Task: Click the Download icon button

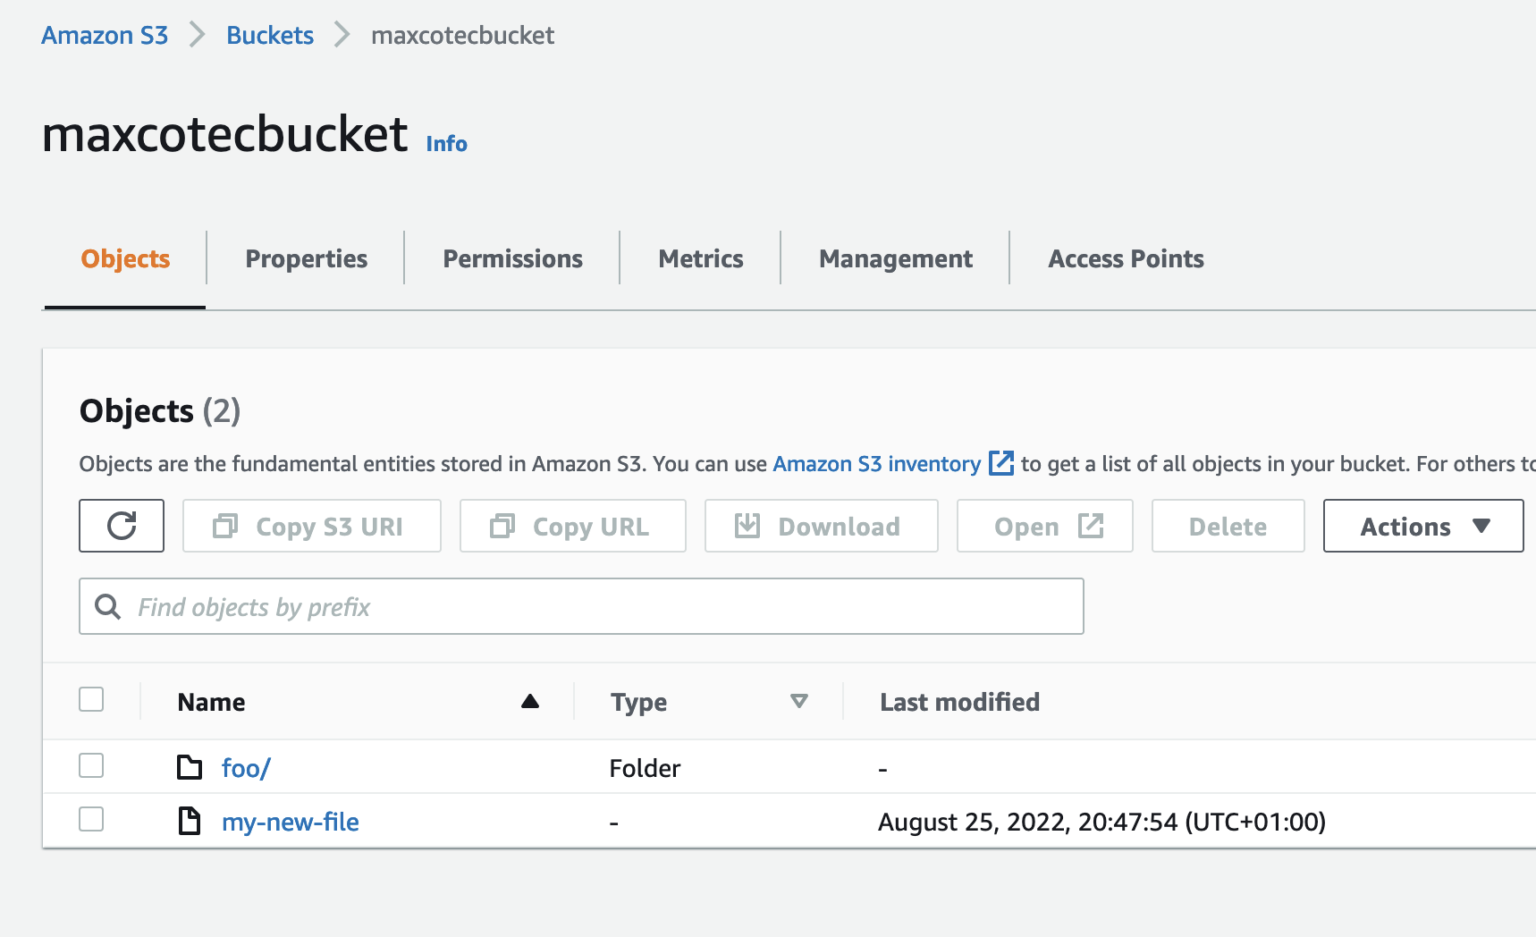Action: pyautogui.click(x=746, y=526)
